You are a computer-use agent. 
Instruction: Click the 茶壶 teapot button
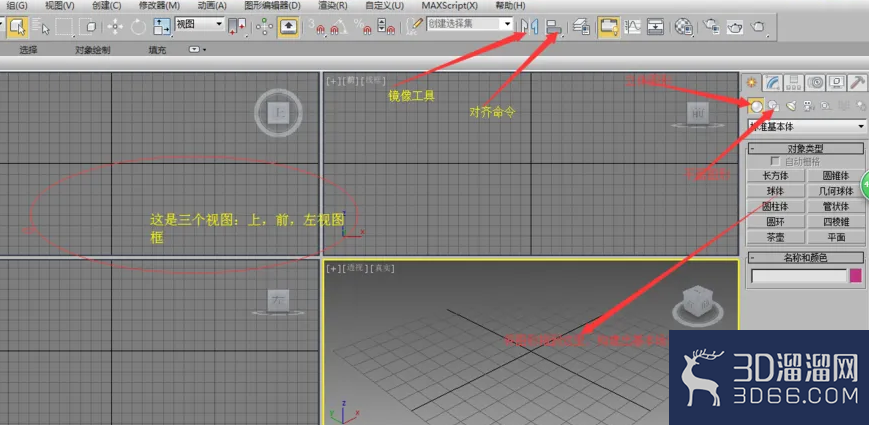point(775,237)
